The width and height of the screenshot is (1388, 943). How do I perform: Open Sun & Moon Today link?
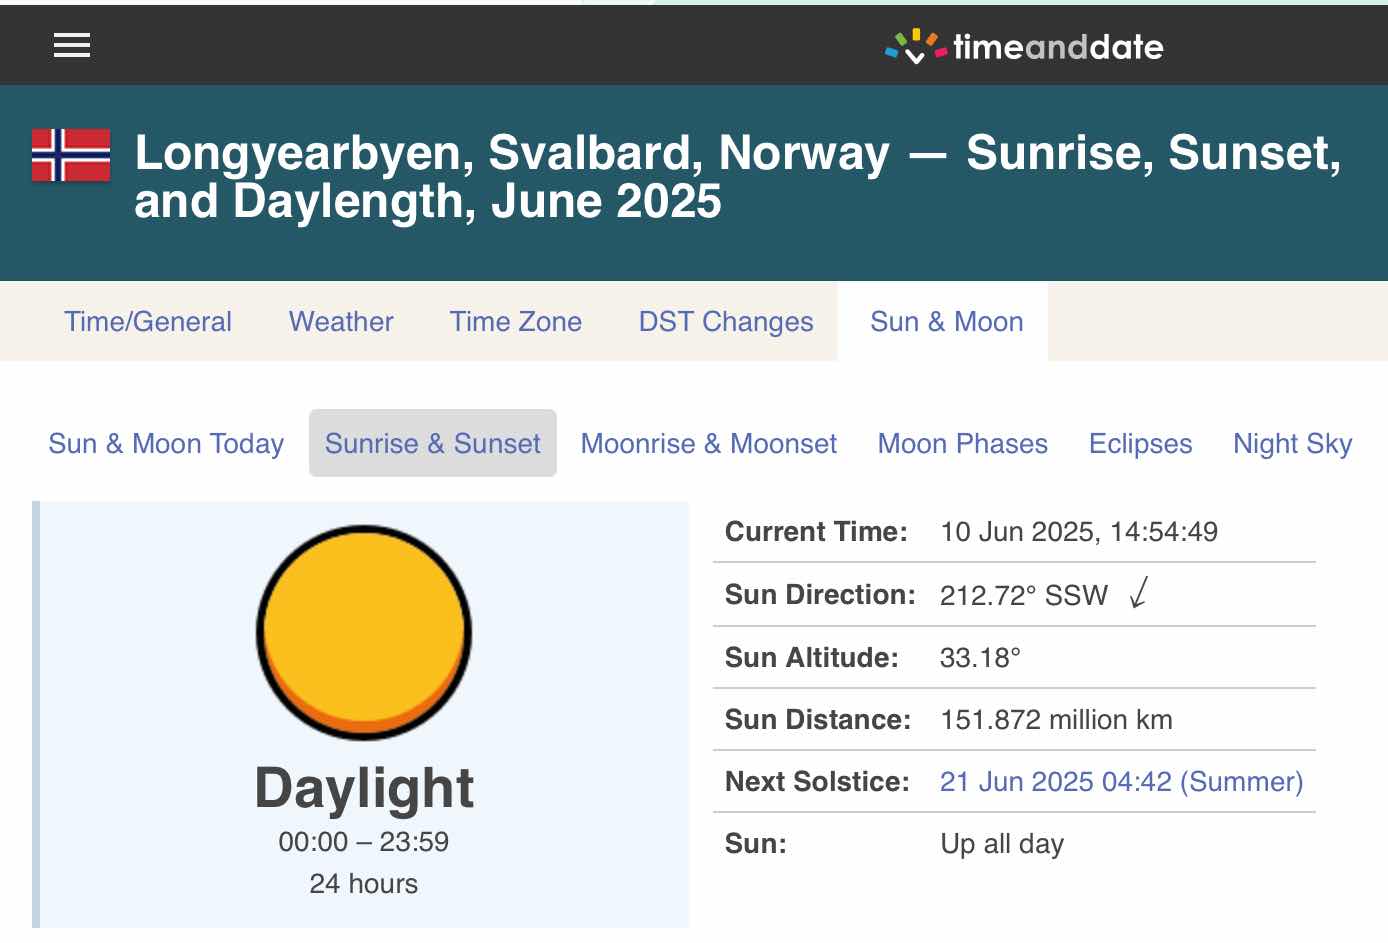point(166,444)
